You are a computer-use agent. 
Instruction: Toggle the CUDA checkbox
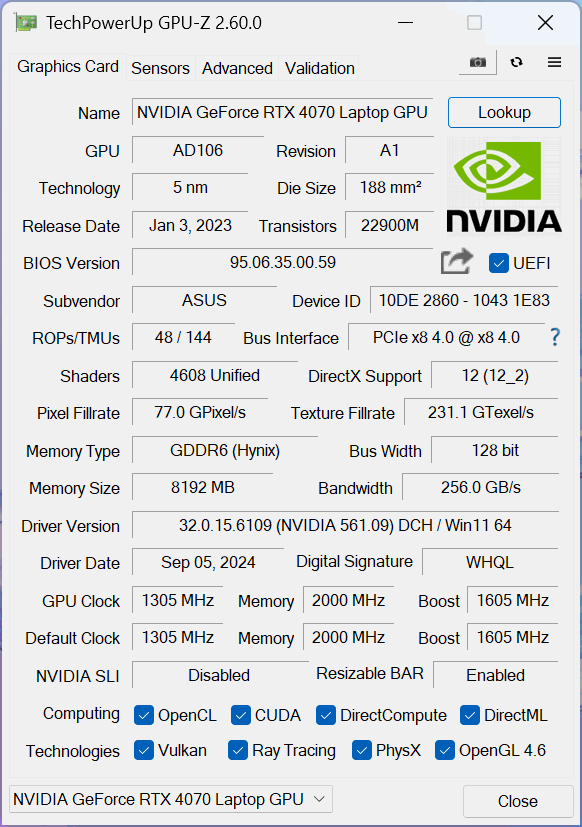(x=241, y=715)
